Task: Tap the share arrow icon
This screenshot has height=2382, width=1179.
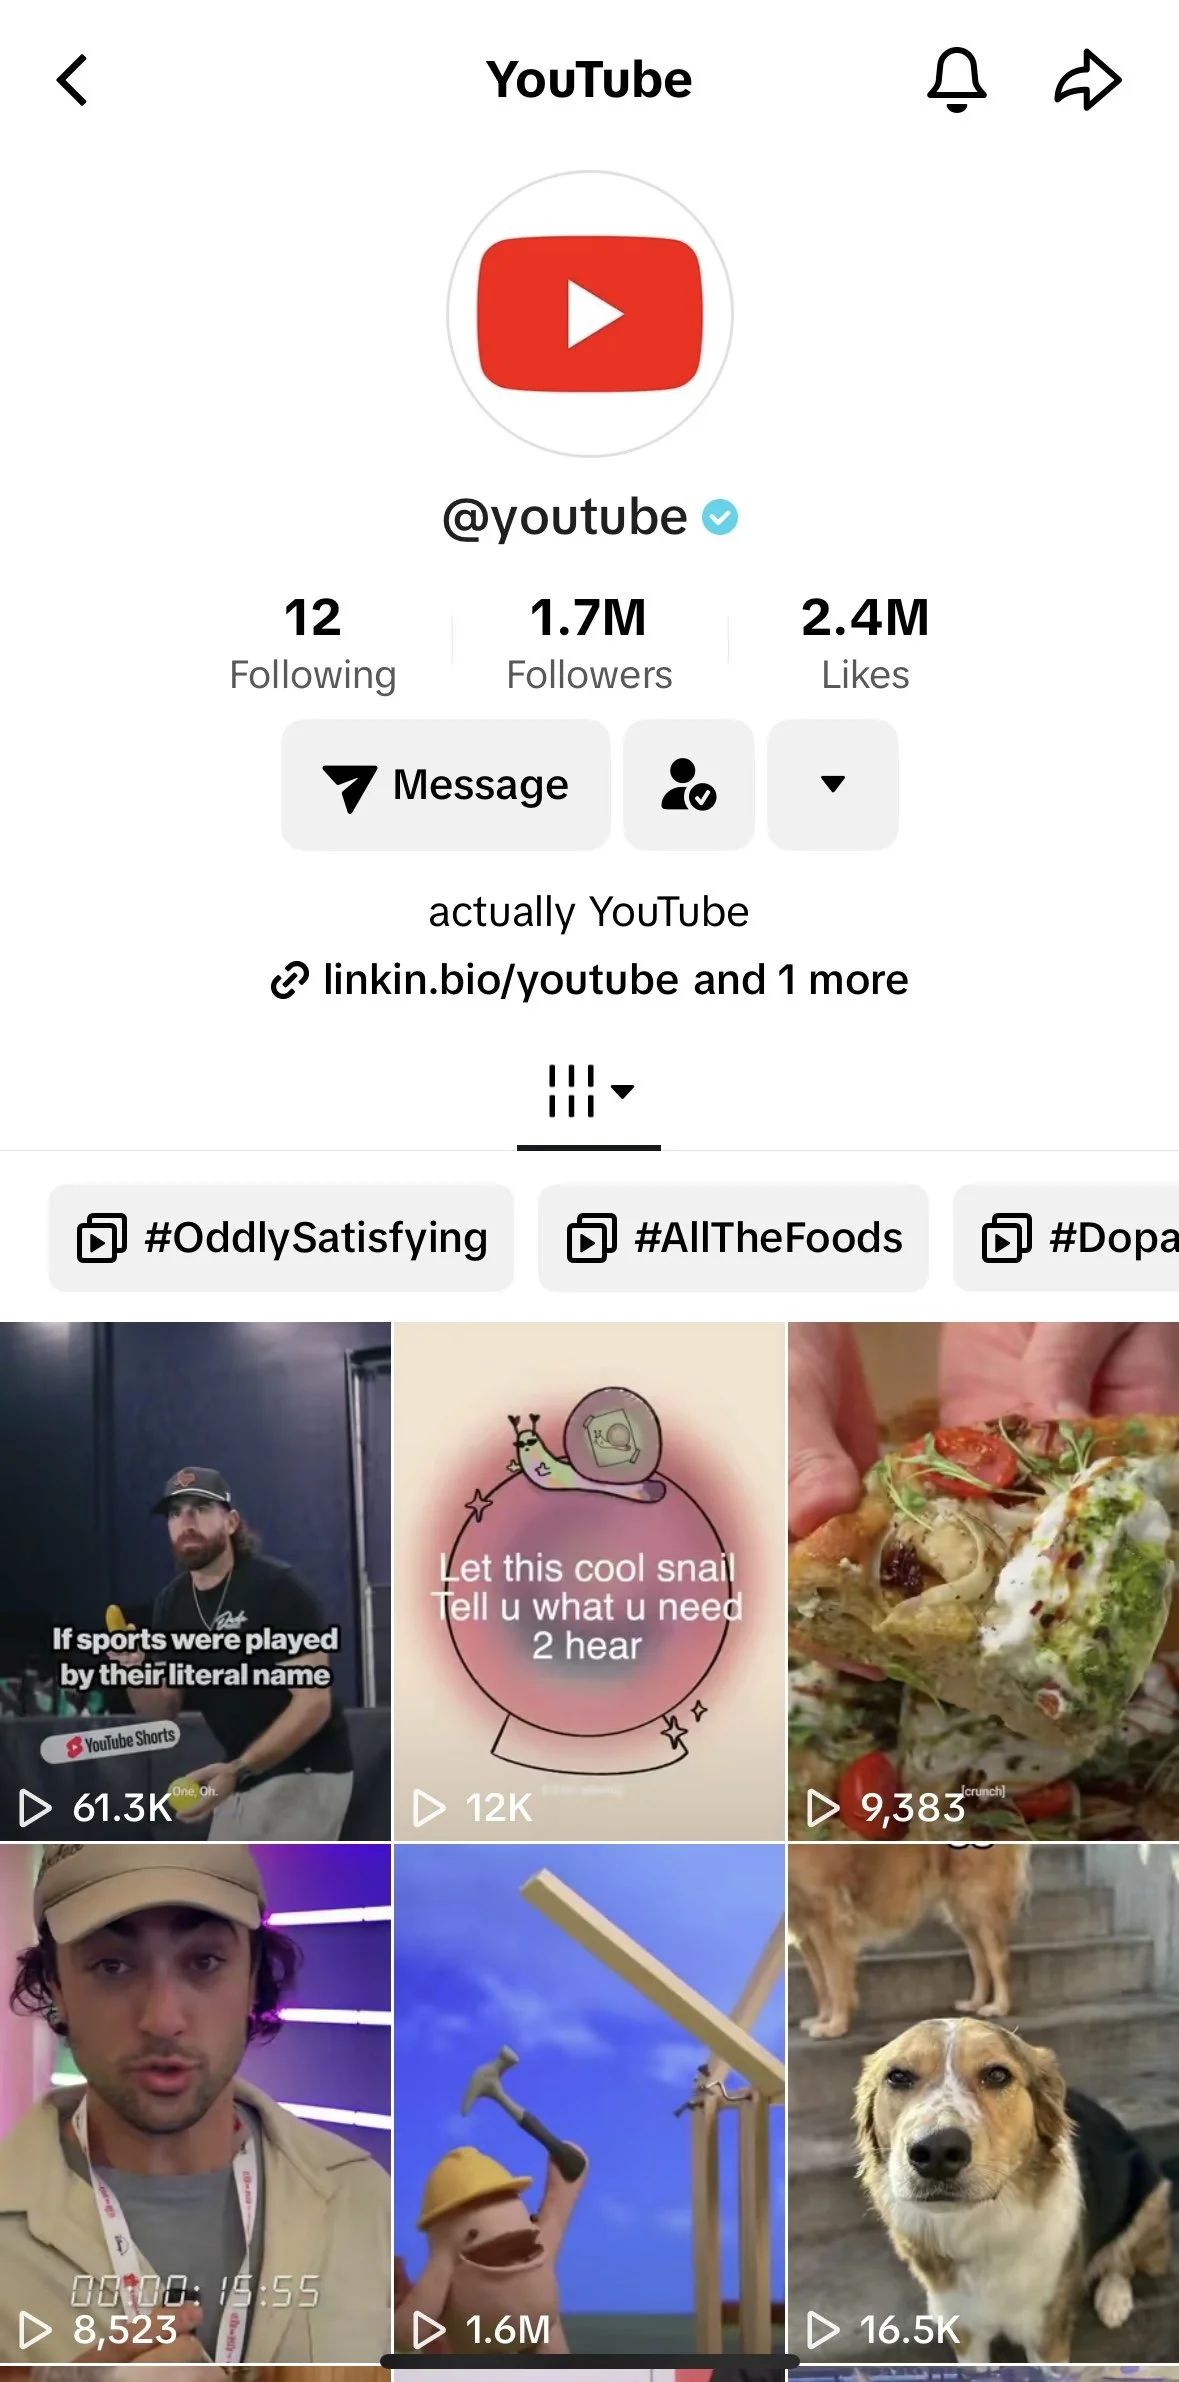Action: click(x=1088, y=80)
